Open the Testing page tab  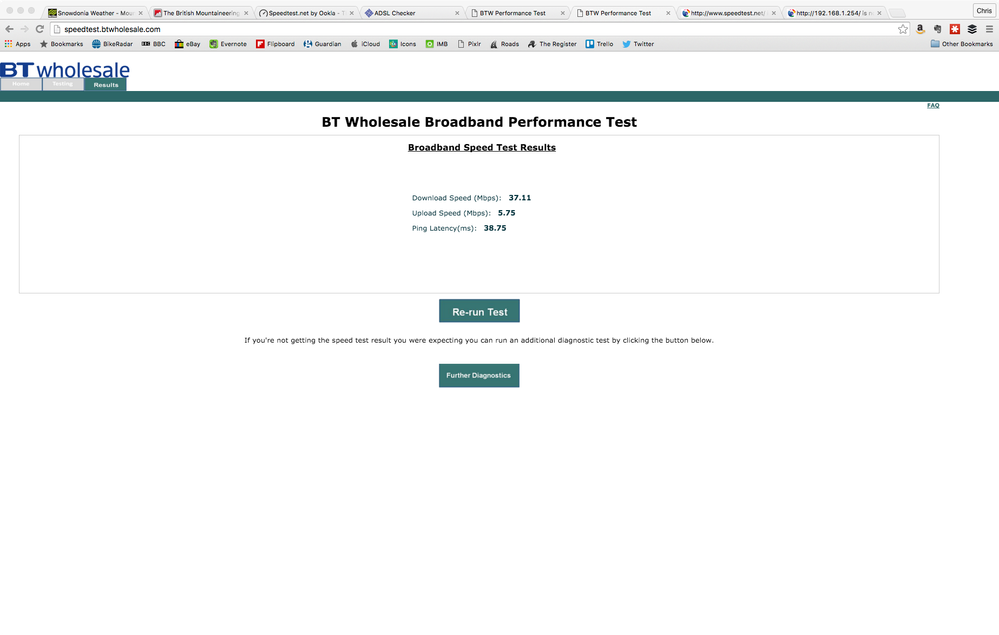click(x=62, y=85)
